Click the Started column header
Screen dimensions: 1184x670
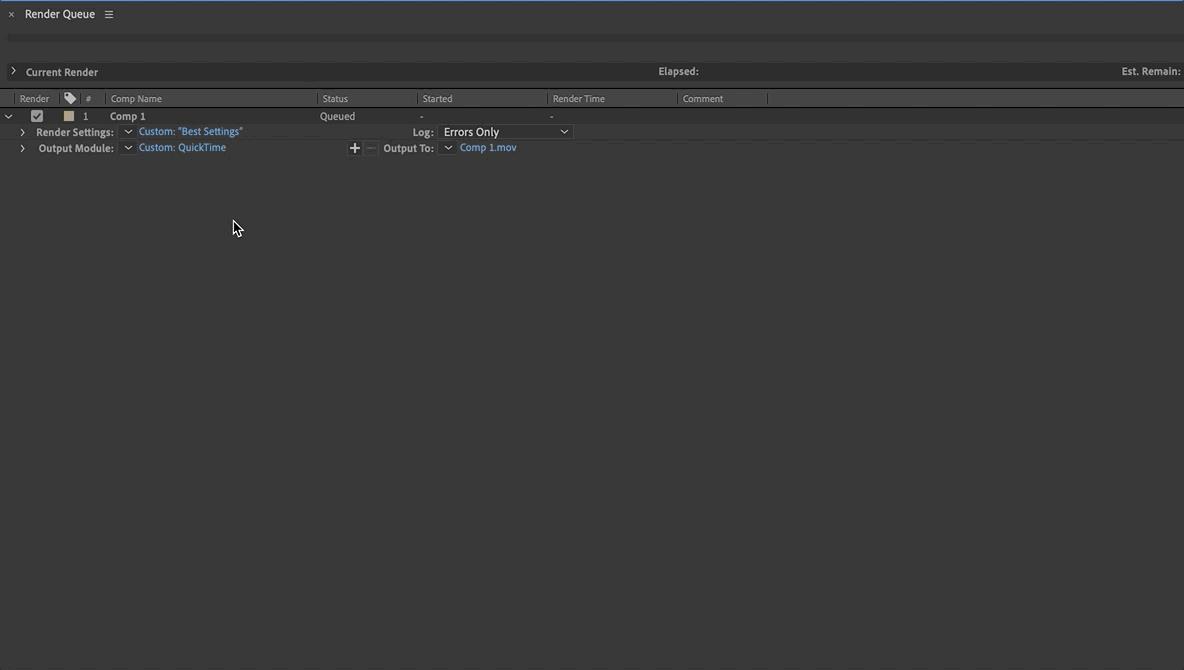point(437,99)
